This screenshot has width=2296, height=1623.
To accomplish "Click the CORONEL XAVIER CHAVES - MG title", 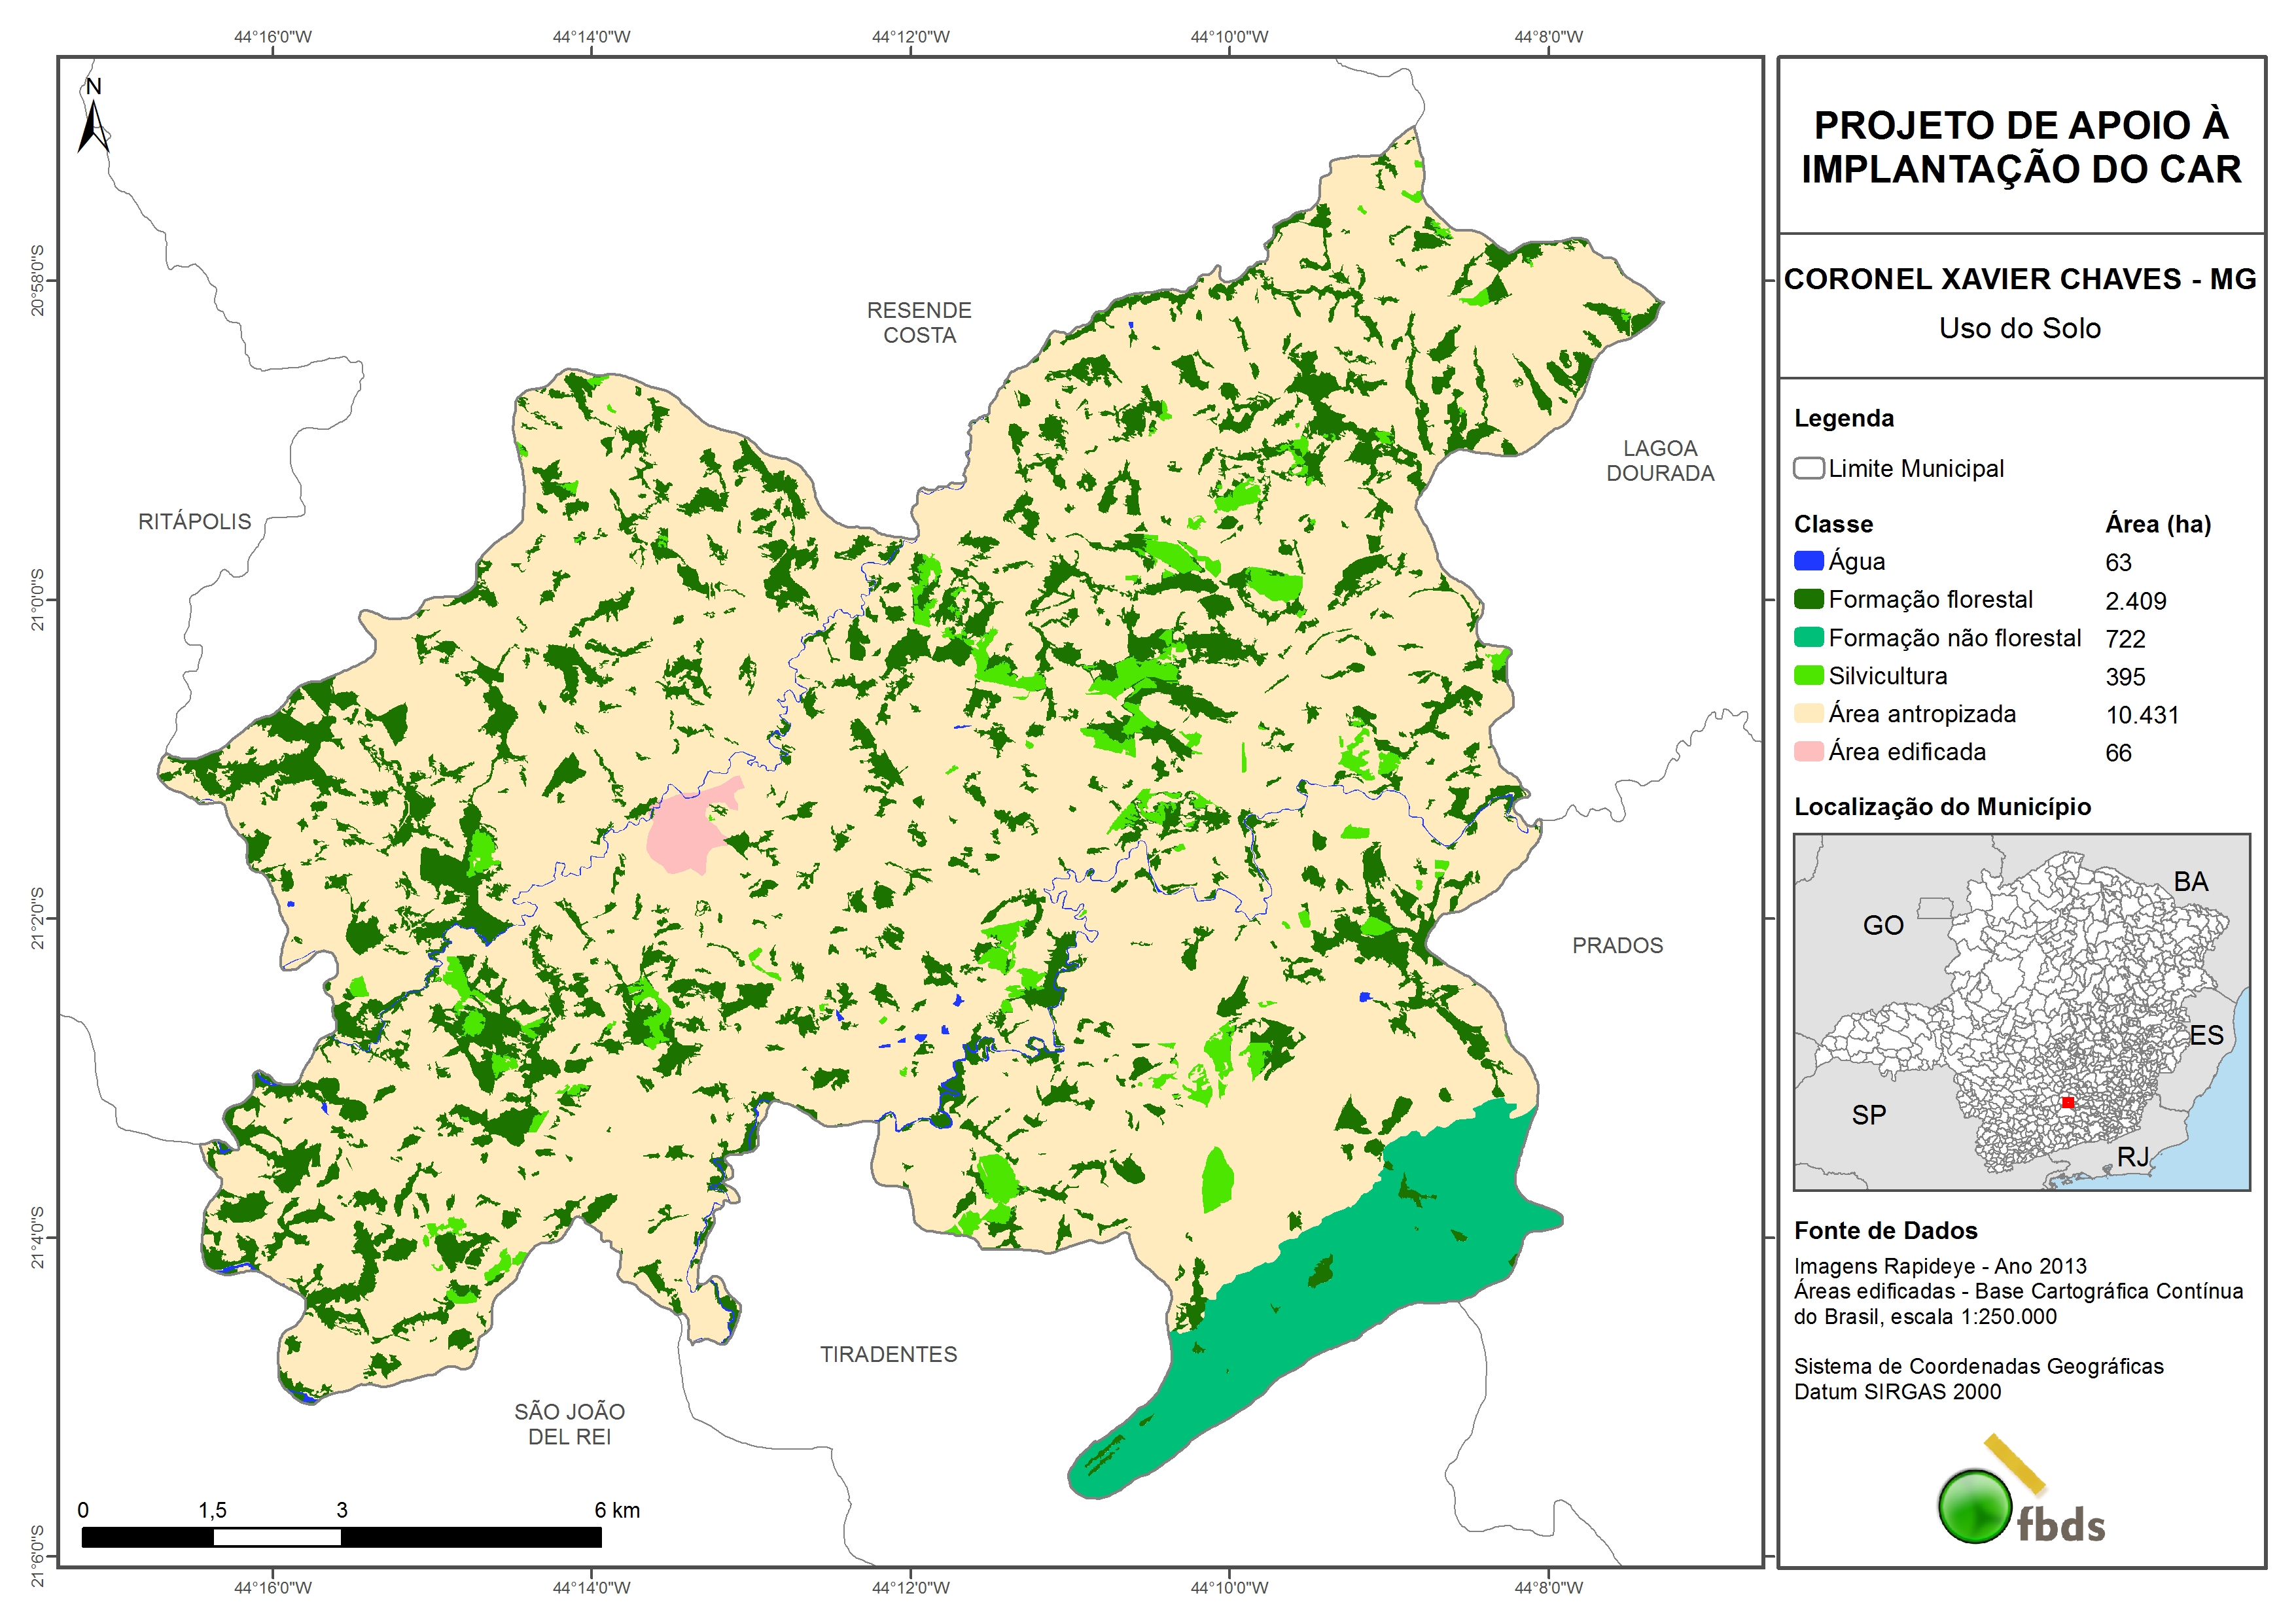I will [x=2019, y=279].
